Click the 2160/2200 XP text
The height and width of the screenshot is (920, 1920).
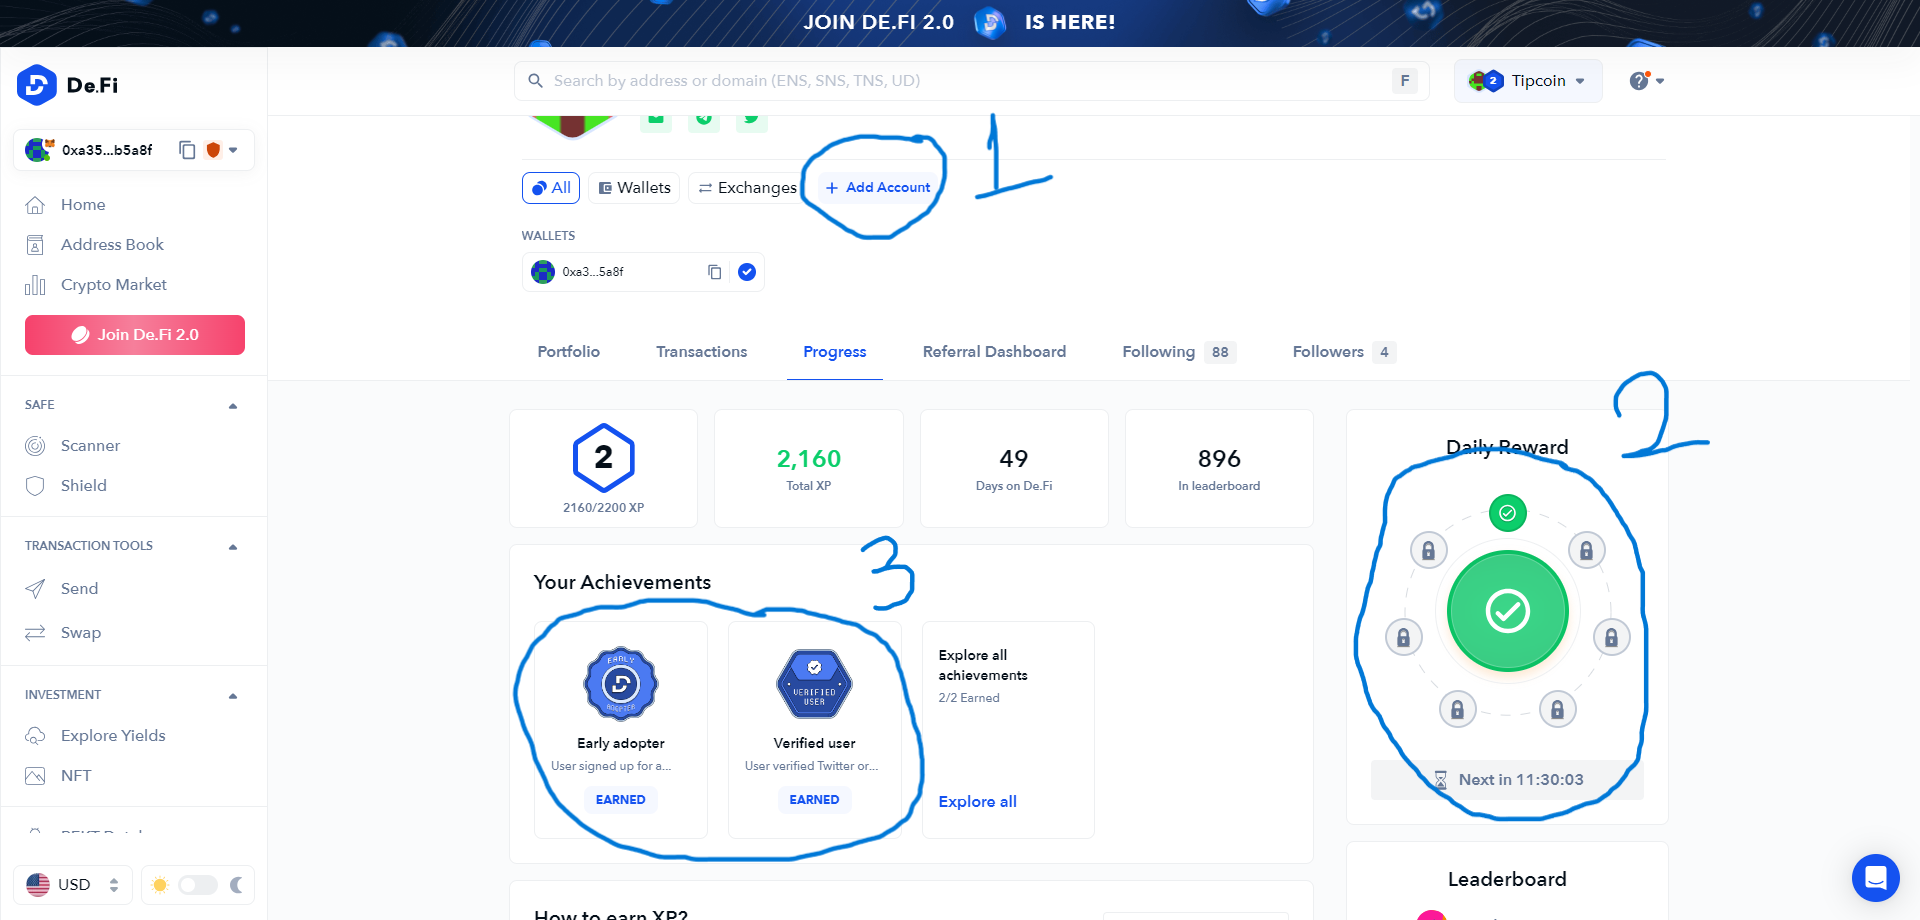(x=604, y=508)
